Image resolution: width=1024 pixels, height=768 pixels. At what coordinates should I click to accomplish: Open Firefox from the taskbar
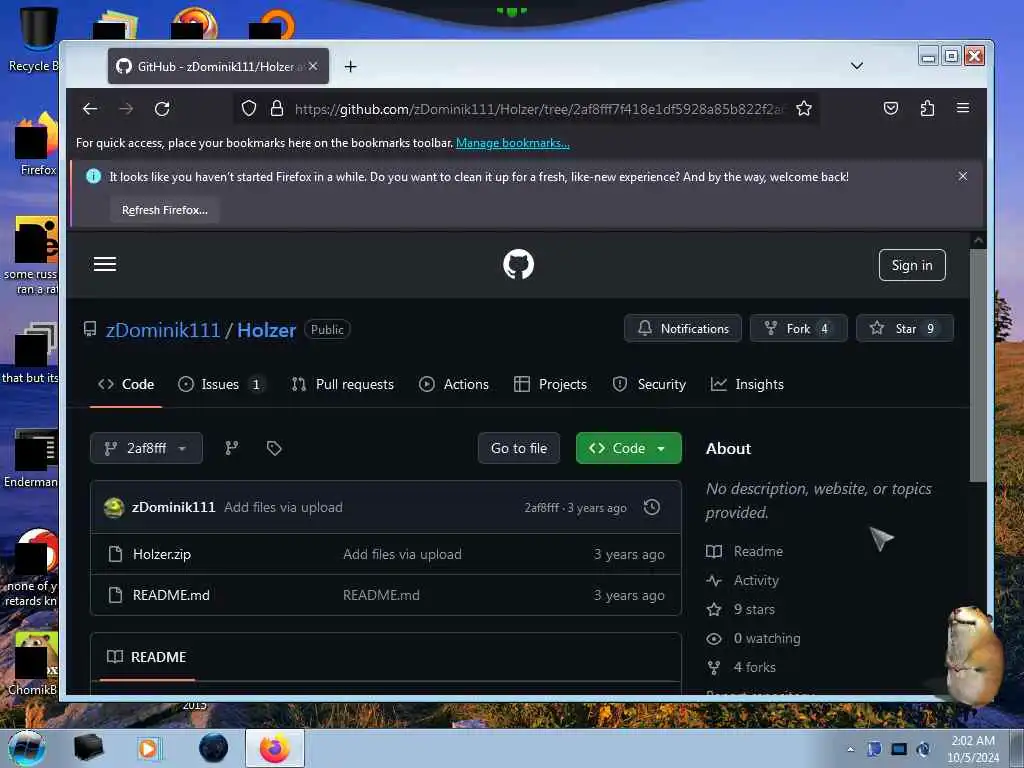click(275, 748)
